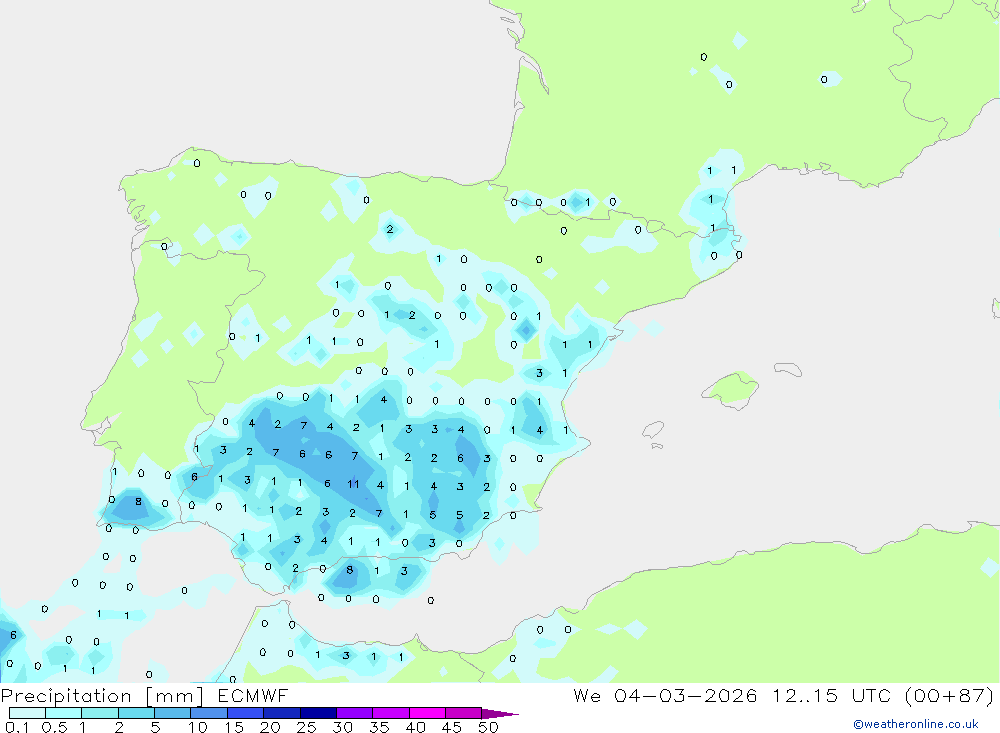
Task: Click the legend label "45"
Action: [x=452, y=727]
